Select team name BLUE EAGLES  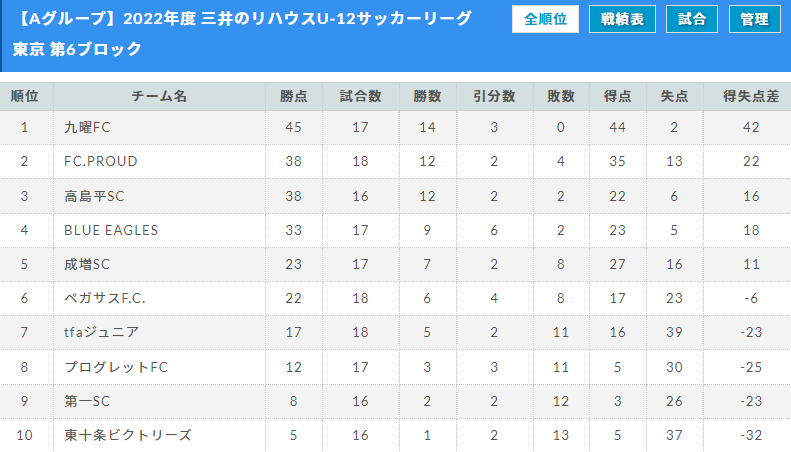(111, 230)
